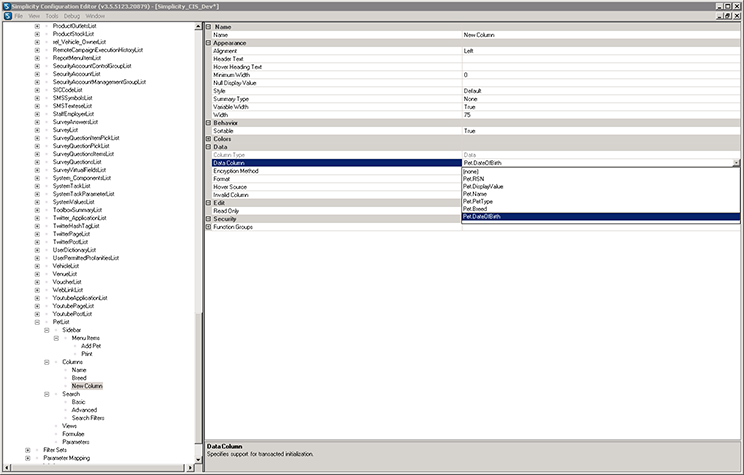The image size is (744, 475).
Task: Choose Pet.DisplayValue in the dropdown list
Action: tap(601, 186)
